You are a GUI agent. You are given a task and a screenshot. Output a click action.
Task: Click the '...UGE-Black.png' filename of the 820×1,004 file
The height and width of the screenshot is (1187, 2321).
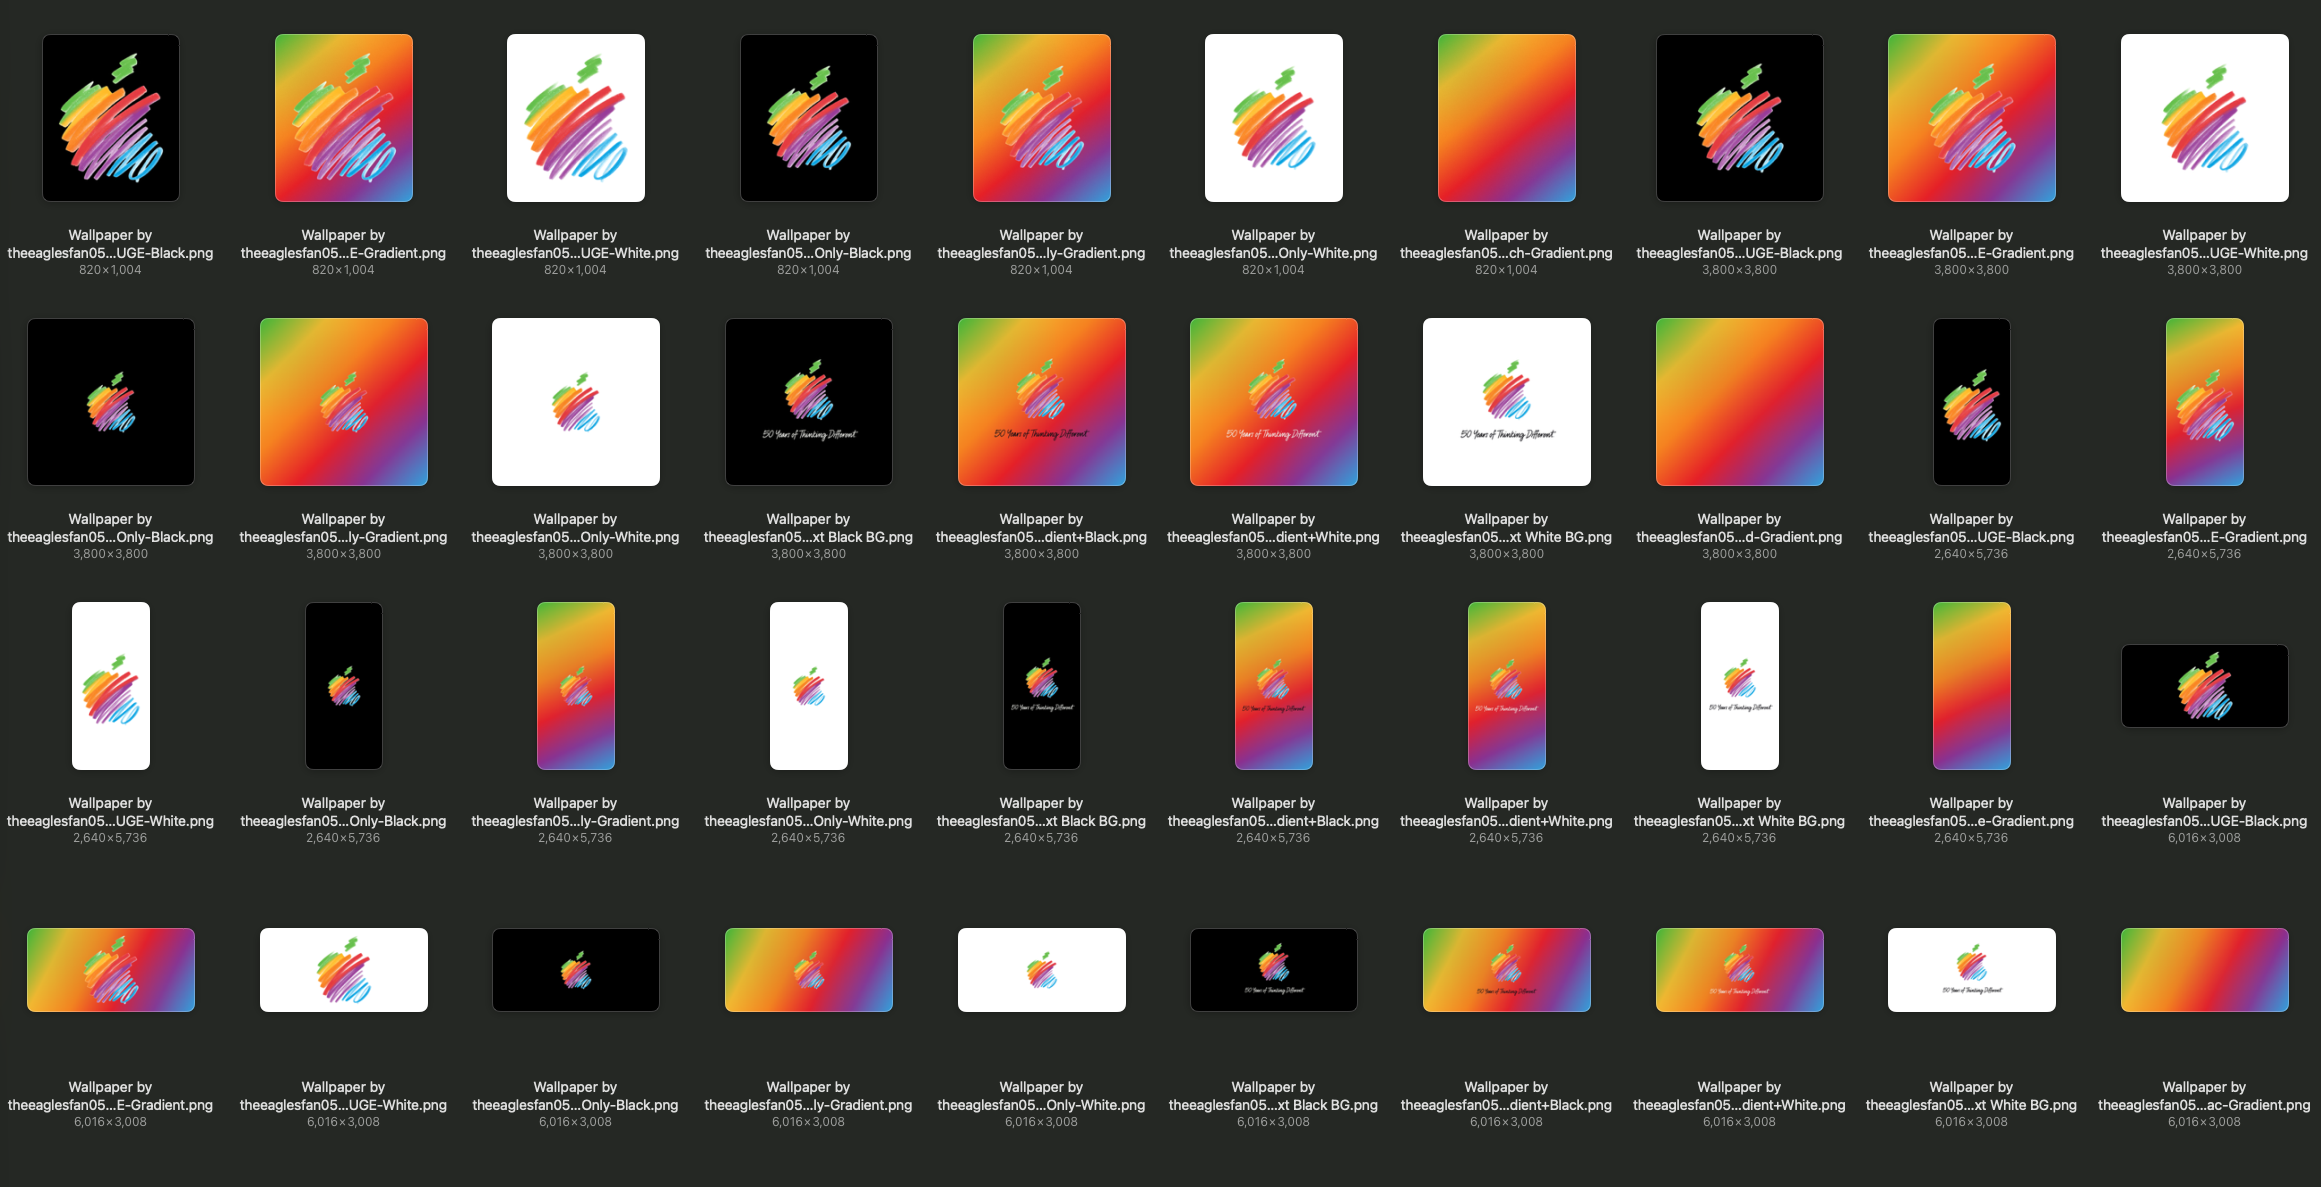(x=111, y=253)
